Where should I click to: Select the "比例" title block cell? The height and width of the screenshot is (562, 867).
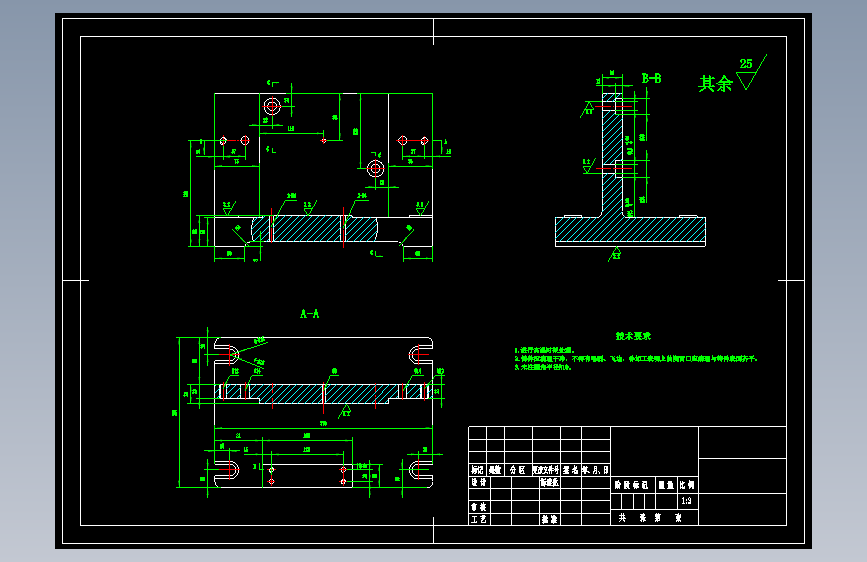point(687,485)
